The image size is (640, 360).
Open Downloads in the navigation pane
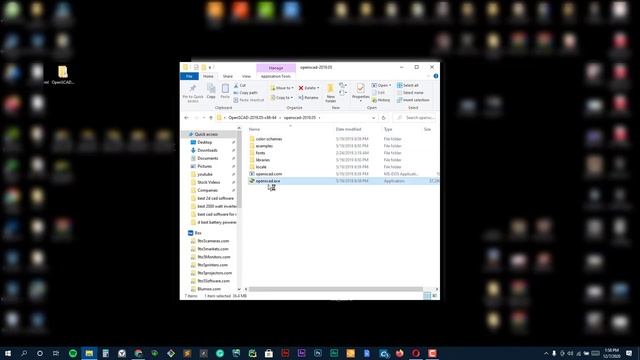[207, 150]
